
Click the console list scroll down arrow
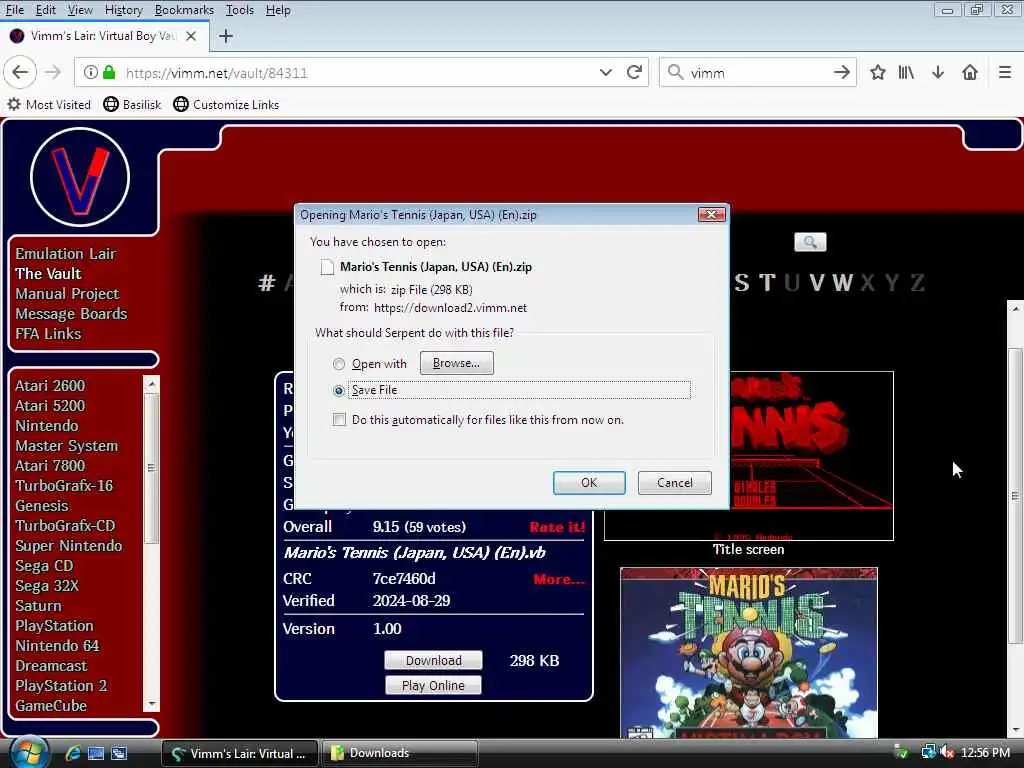point(152,704)
